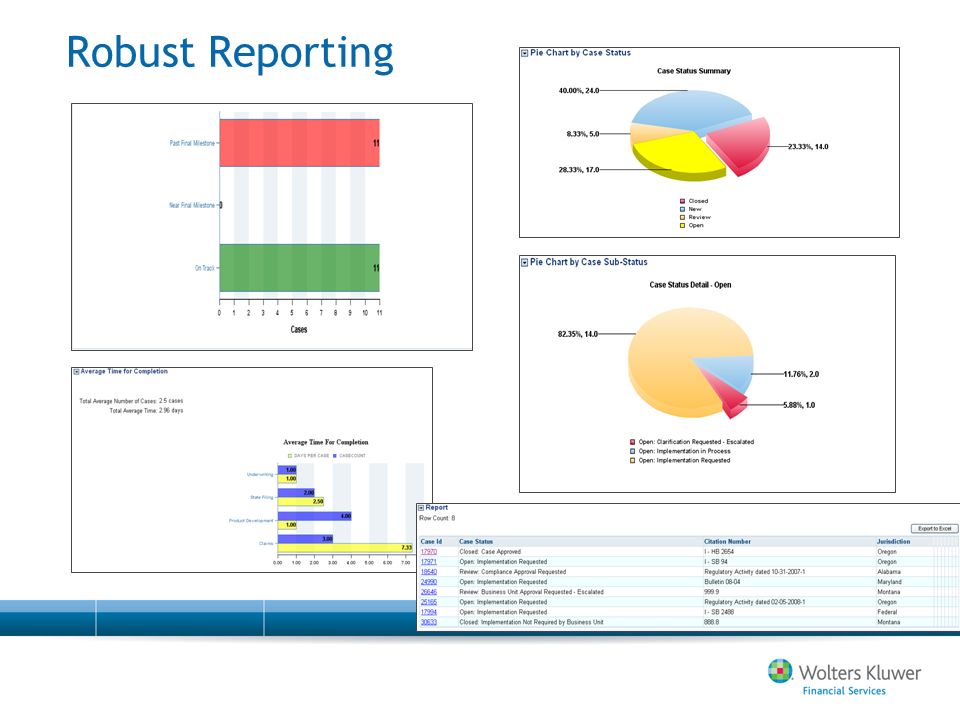
Task: Click the Open legend swatch in Case Status
Action: 682,225
